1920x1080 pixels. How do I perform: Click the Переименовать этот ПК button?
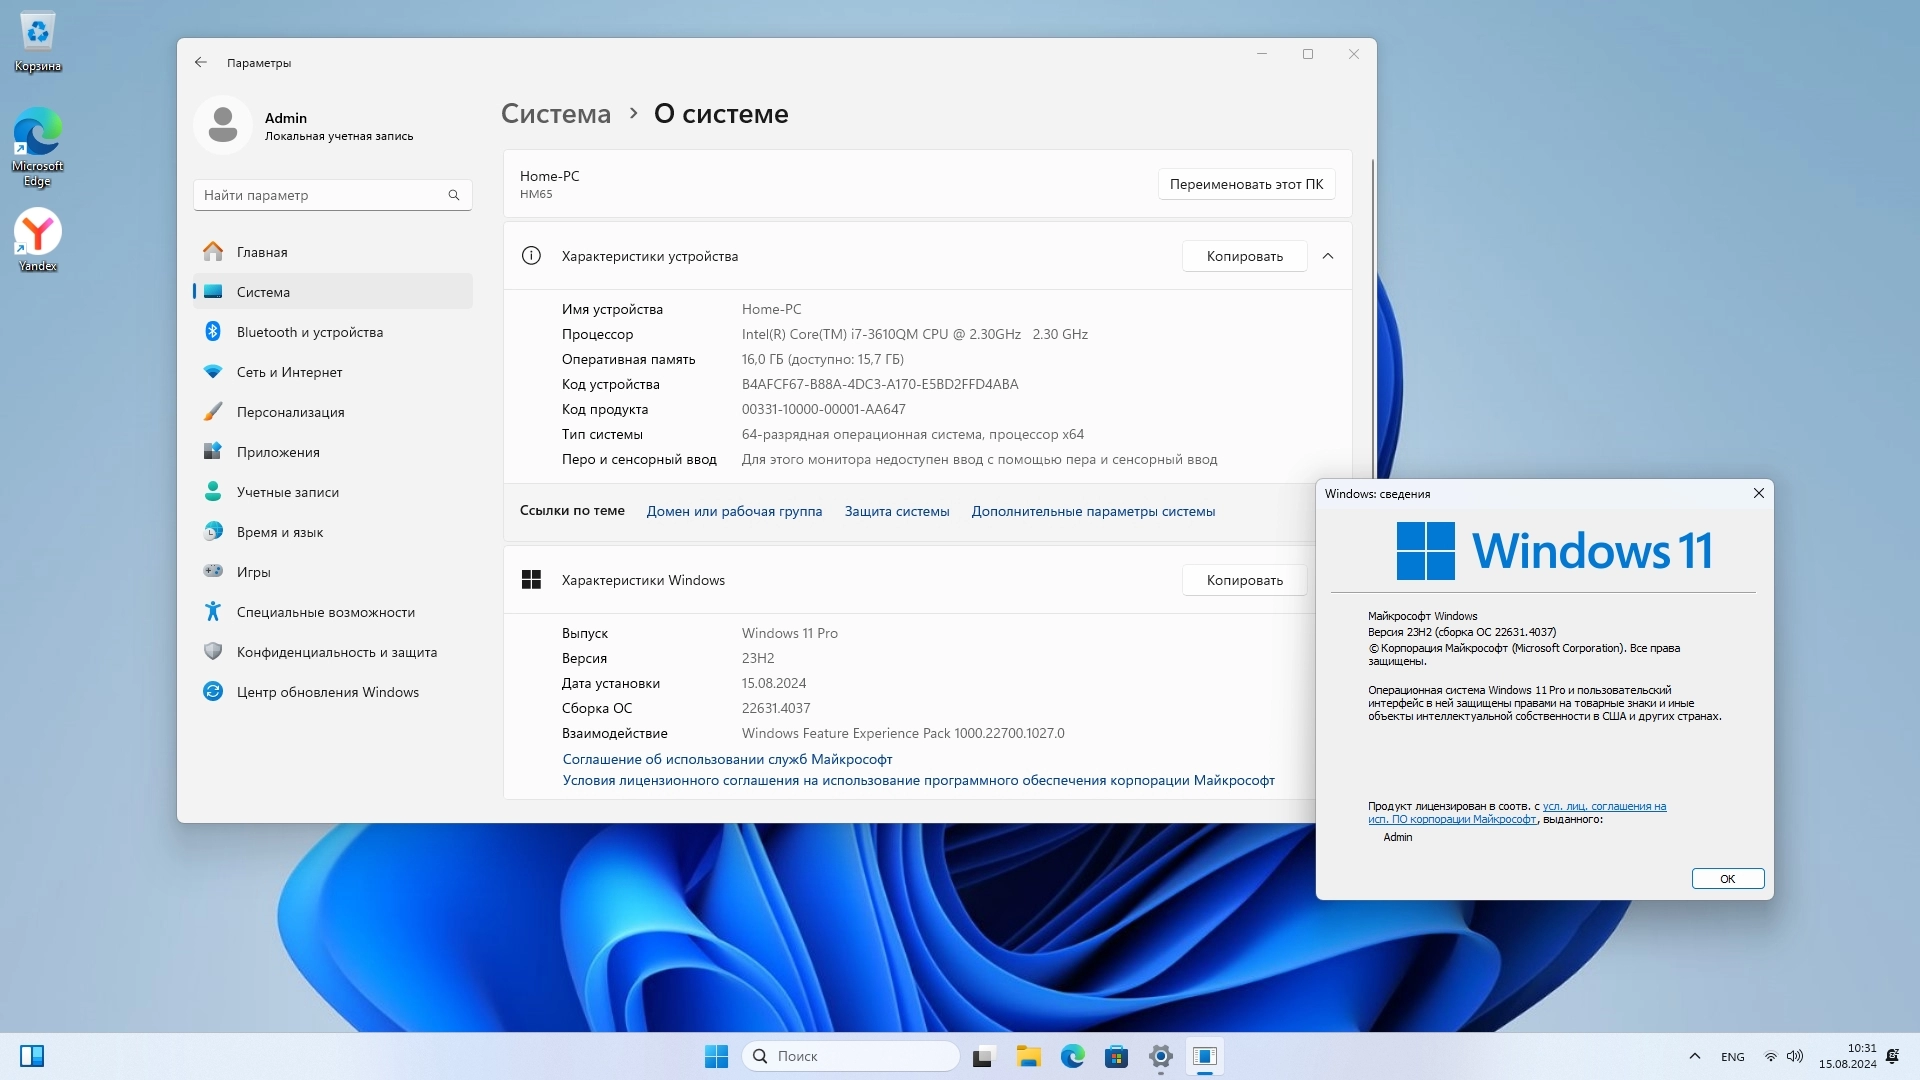coord(1246,184)
